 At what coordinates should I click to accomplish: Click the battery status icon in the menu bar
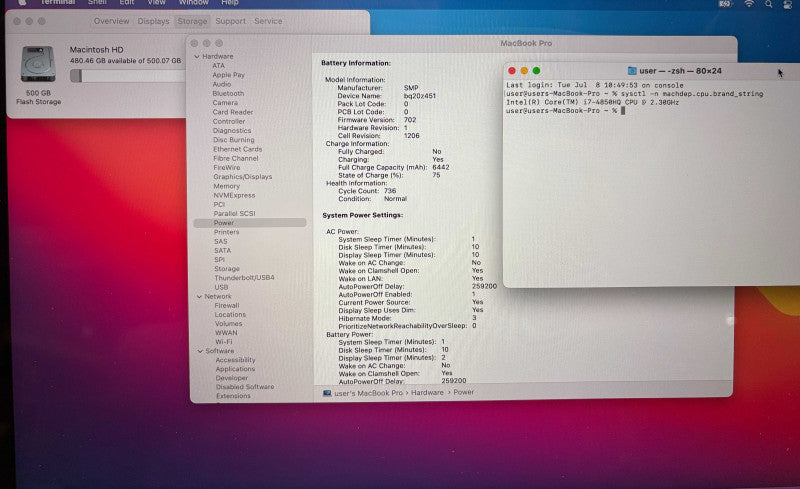pyautogui.click(x=725, y=4)
